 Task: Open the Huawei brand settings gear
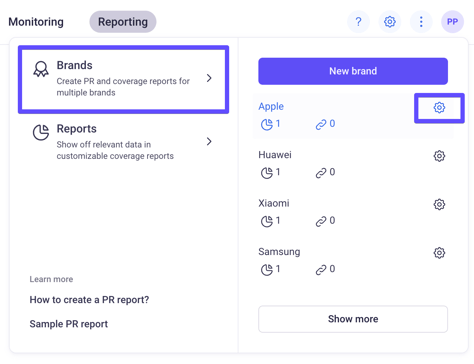(x=439, y=156)
